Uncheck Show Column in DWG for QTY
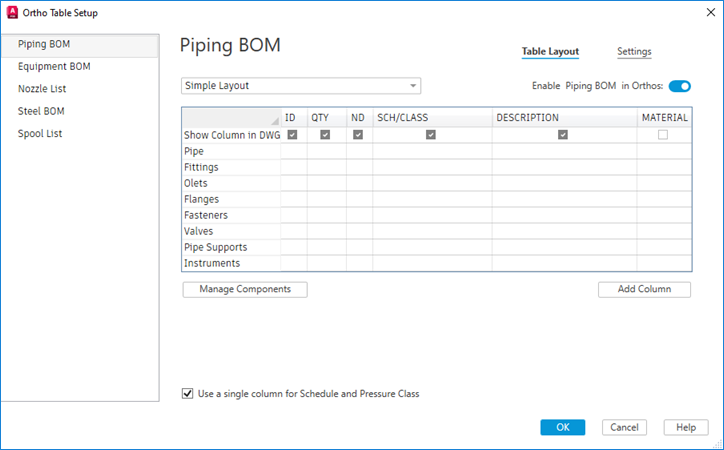The image size is (724, 450). pos(326,135)
